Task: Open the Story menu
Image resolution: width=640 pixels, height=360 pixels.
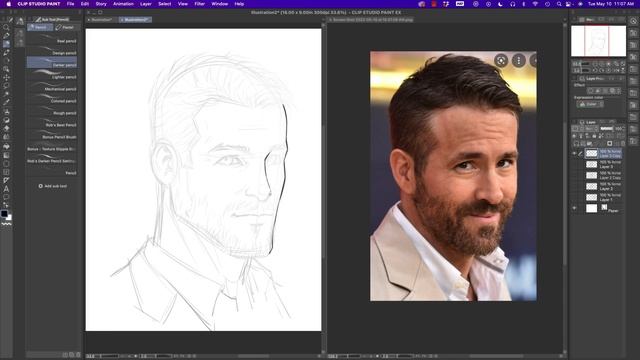Action: [101, 4]
